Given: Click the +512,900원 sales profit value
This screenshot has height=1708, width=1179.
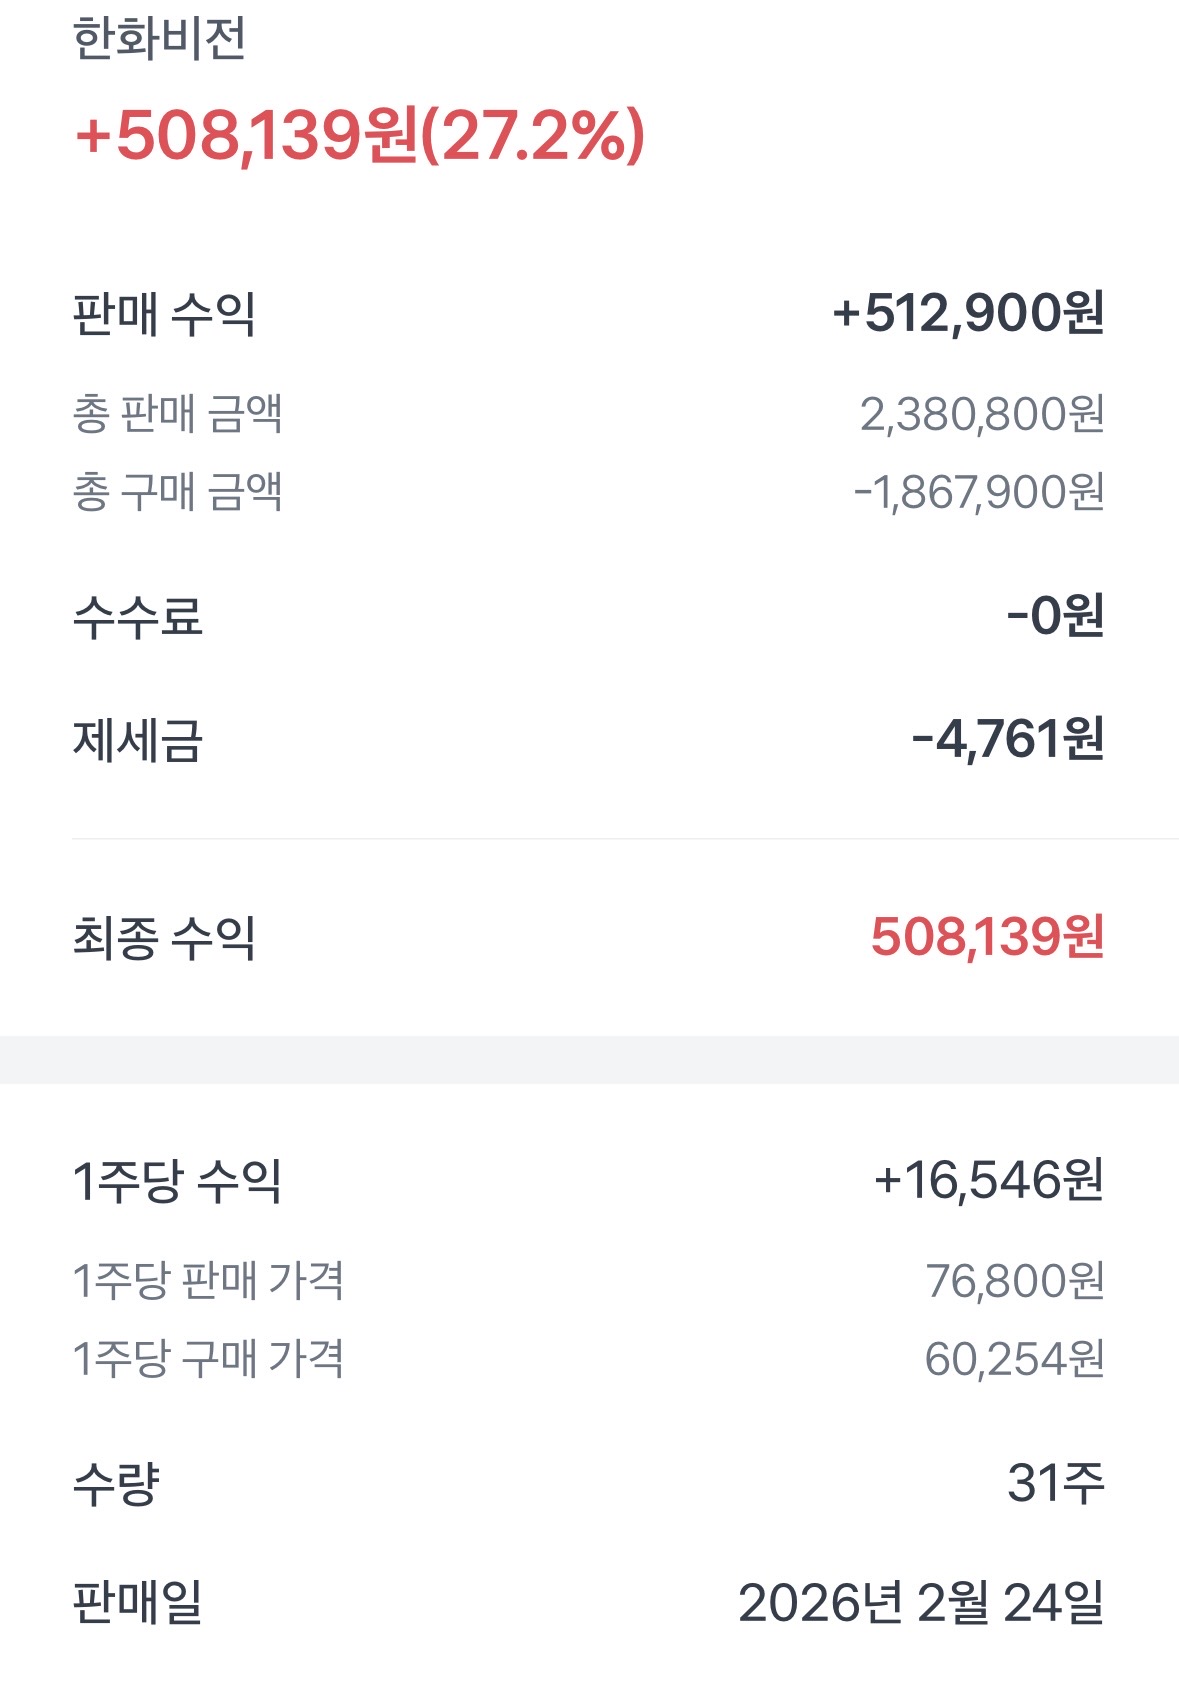Looking at the screenshot, I should 968,313.
